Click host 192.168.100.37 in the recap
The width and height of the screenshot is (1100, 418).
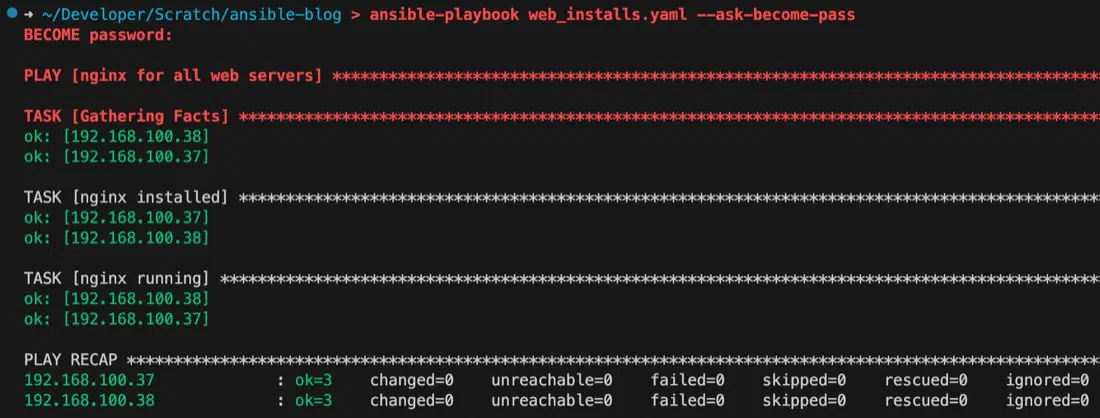tap(89, 380)
